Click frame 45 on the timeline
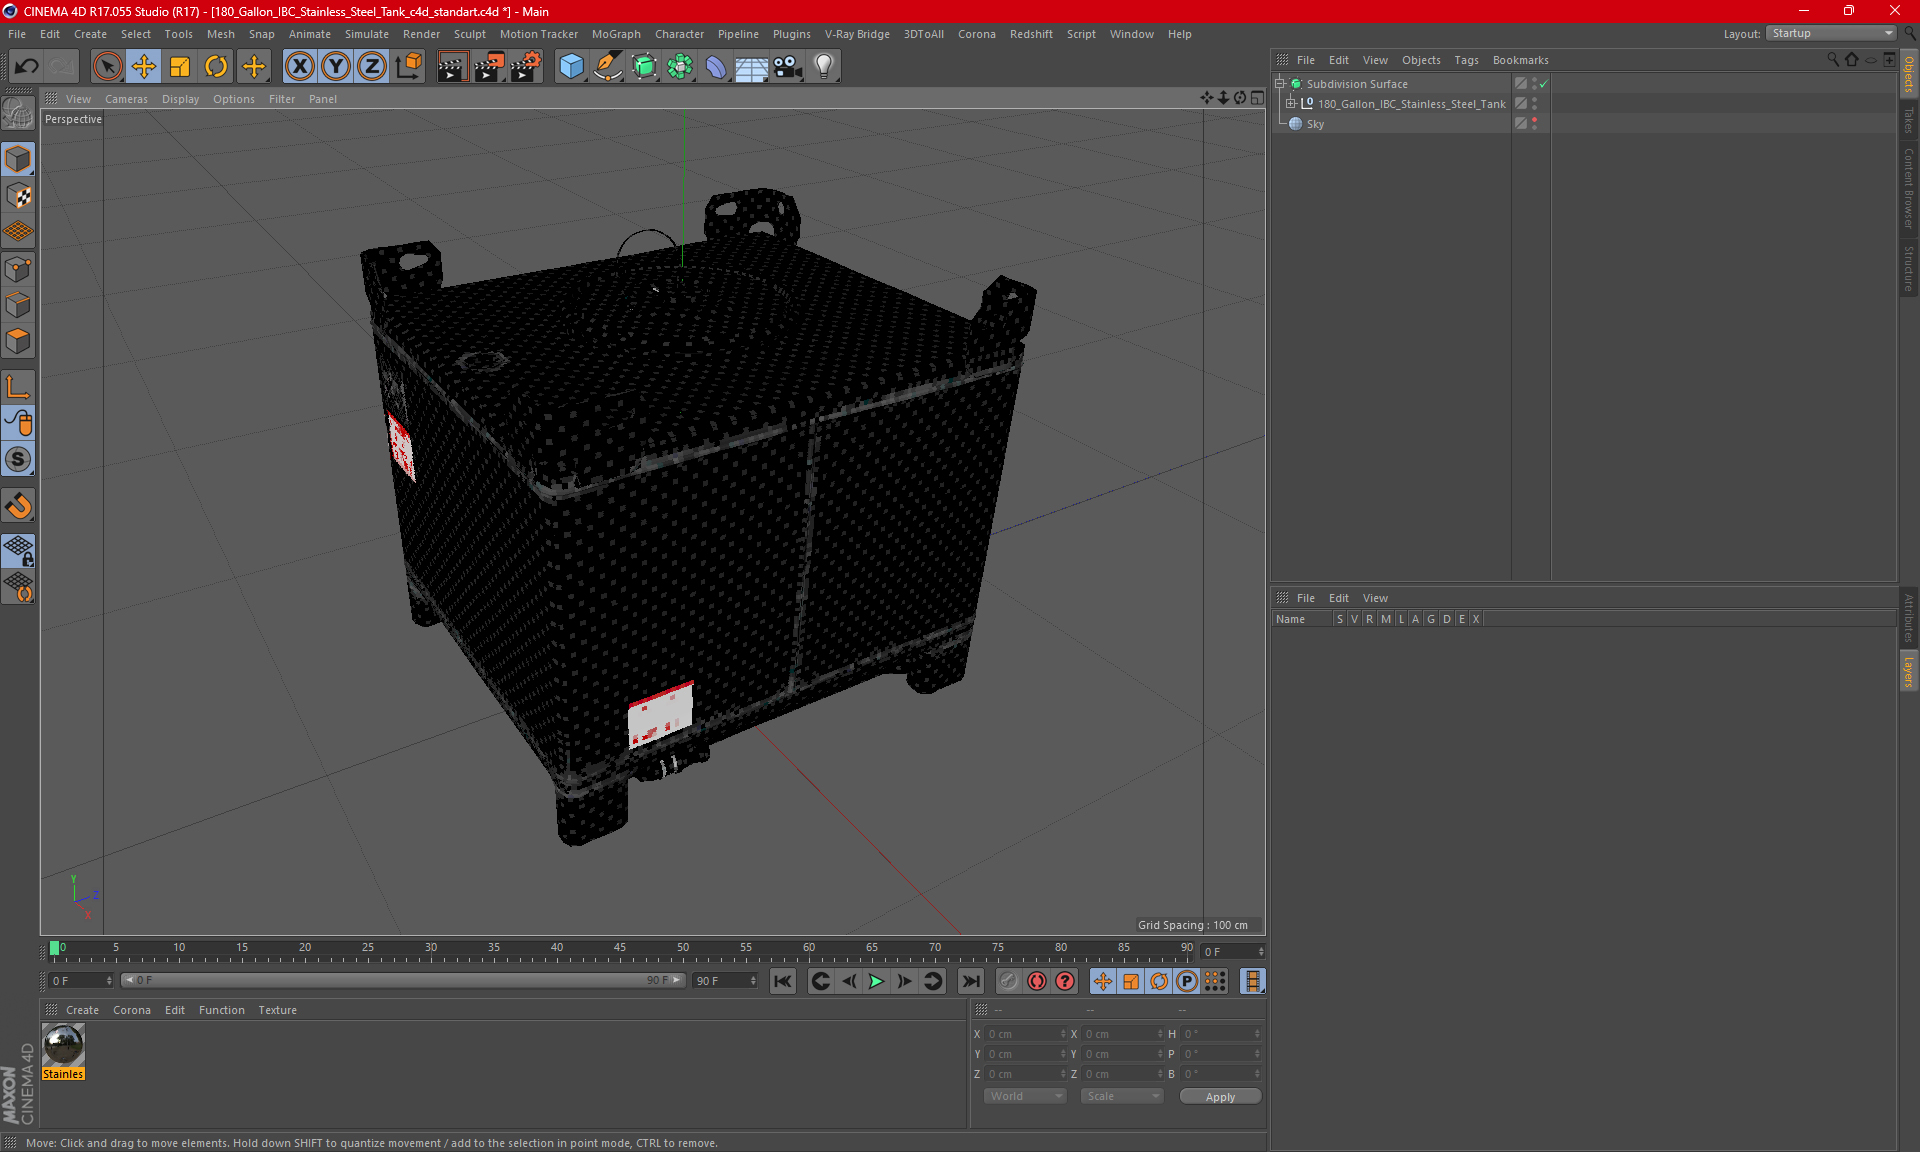Screen dimensions: 1920x1152 620,950
